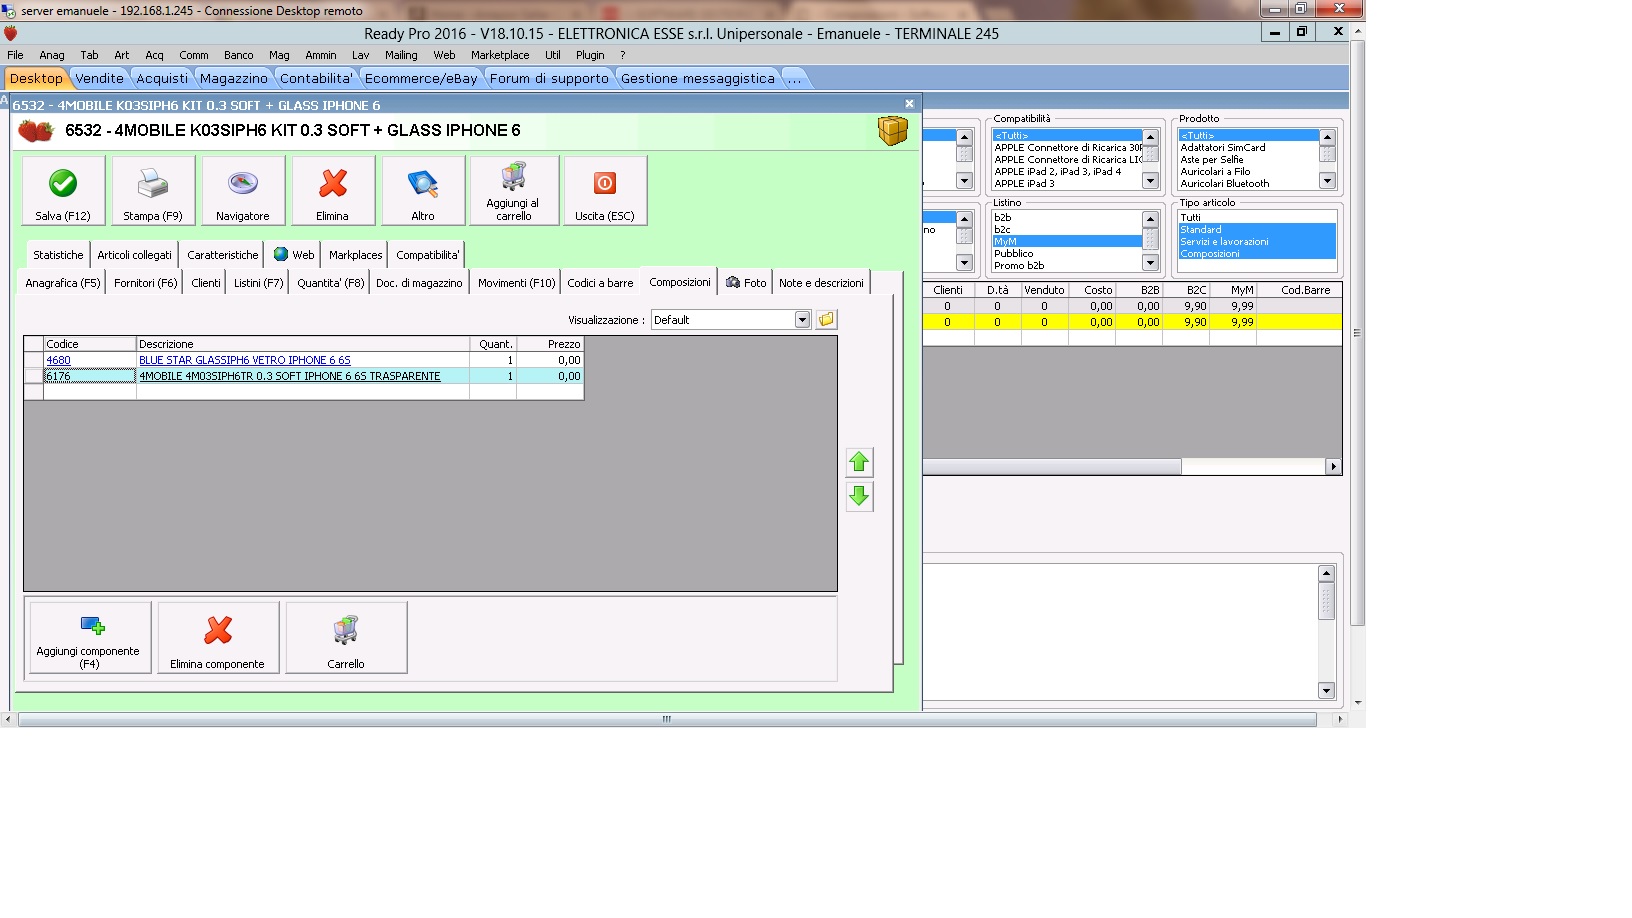1632x918 pixels.
Task: Open the Web tab
Action: point(294,255)
